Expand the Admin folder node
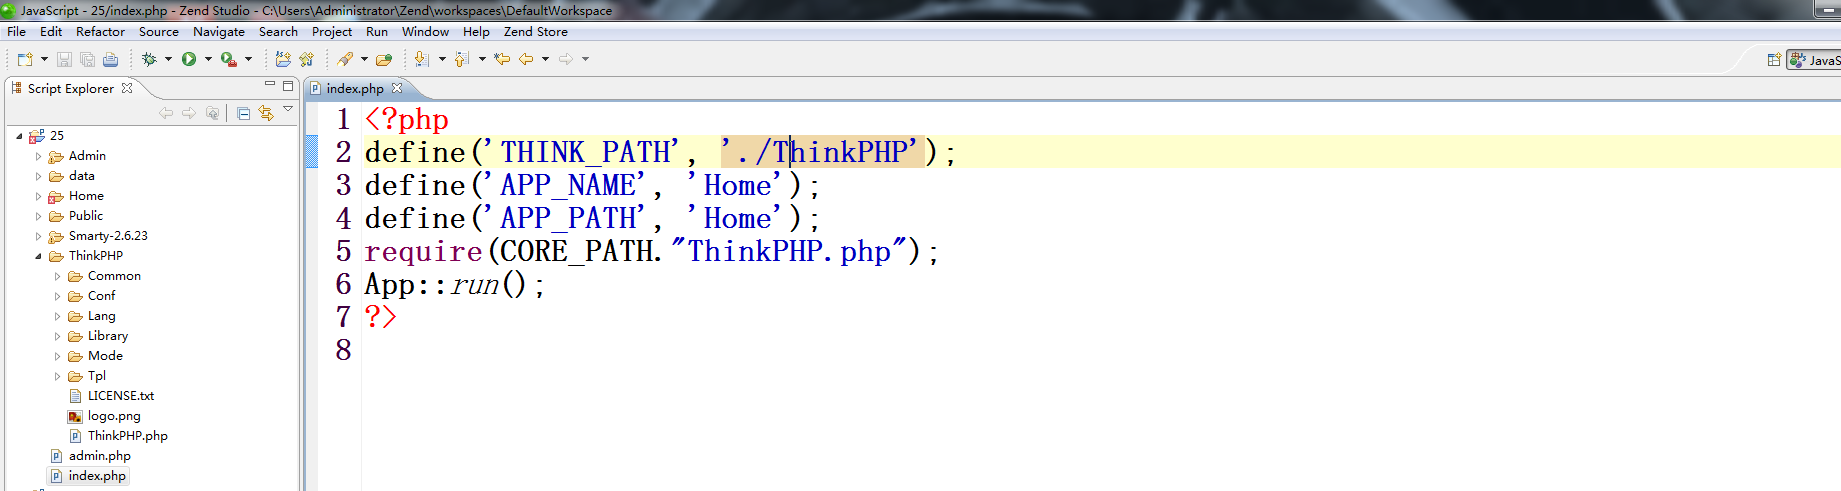 [38, 156]
